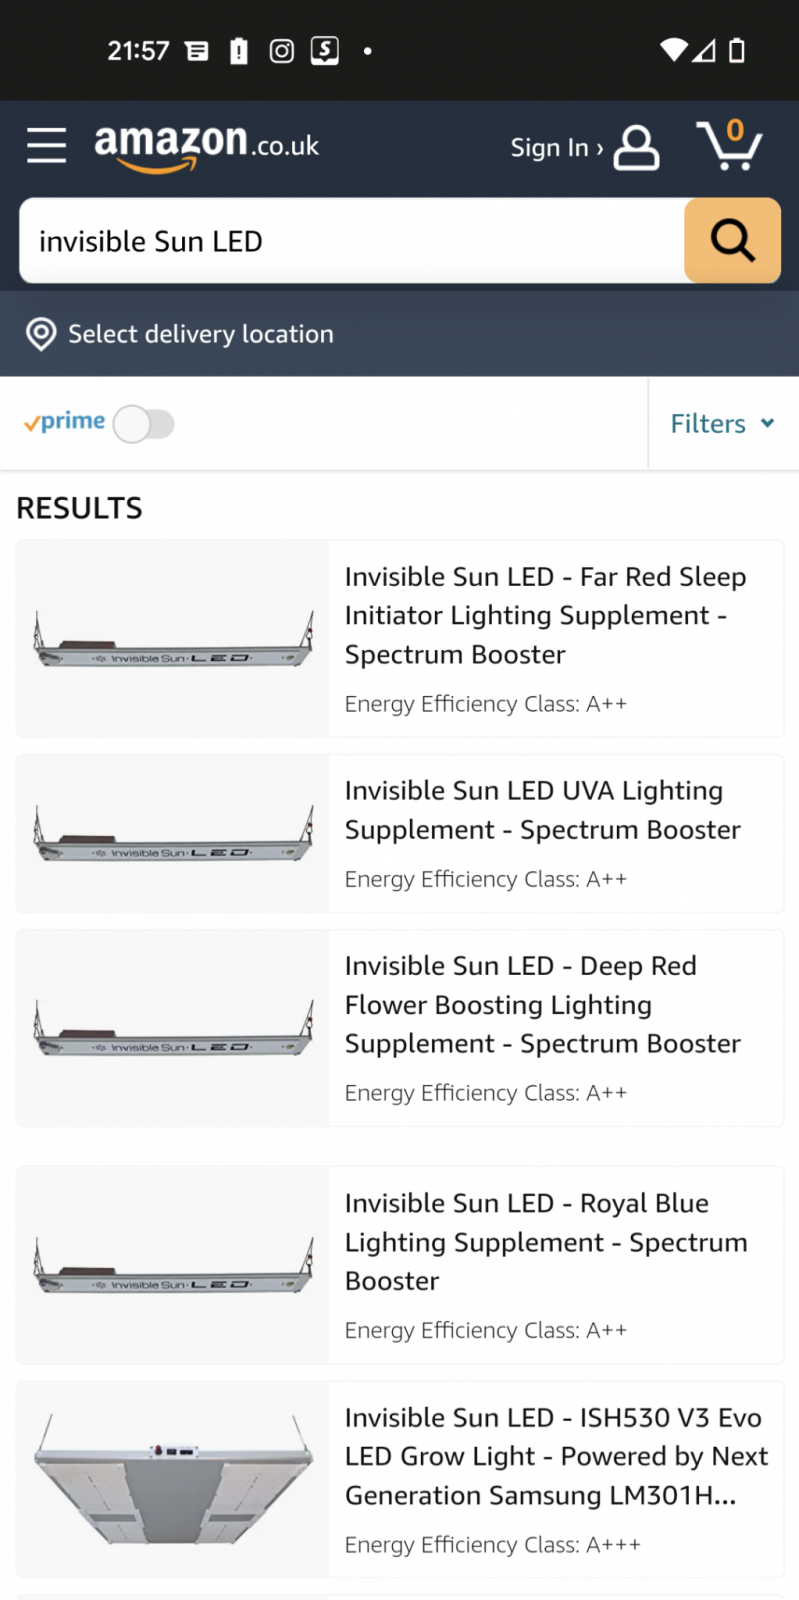Tap the delivery location pin icon

[x=41, y=334]
